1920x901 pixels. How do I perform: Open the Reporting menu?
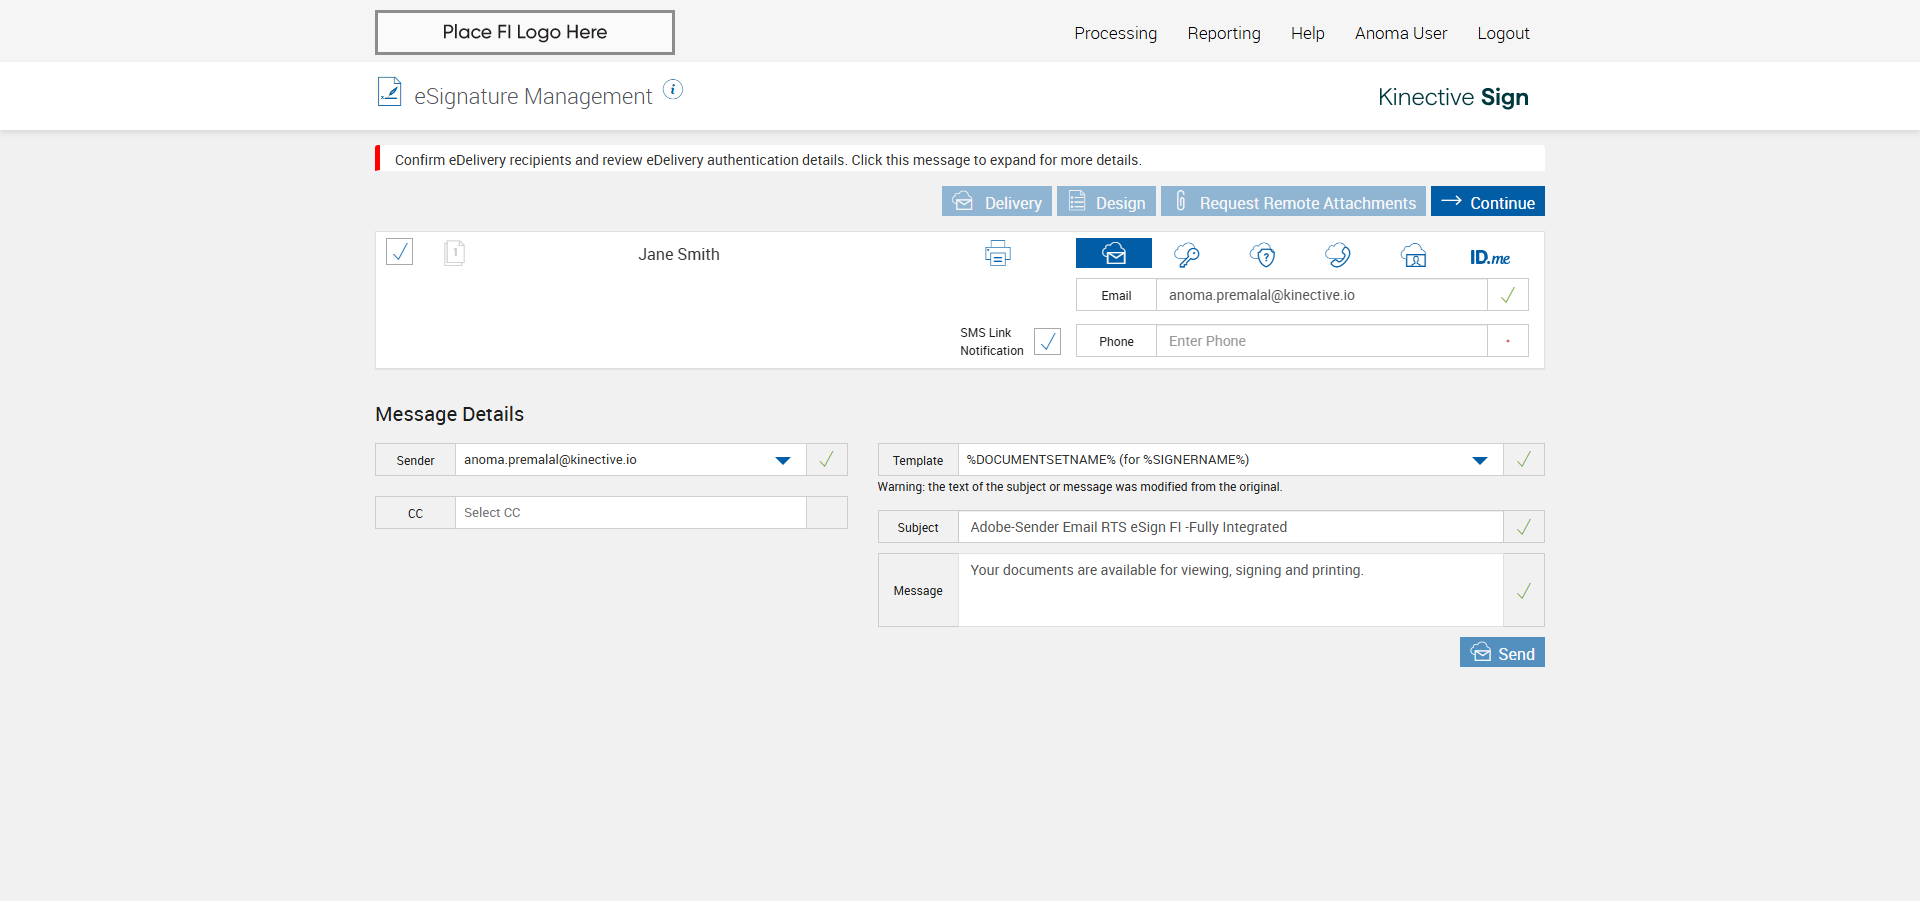click(1223, 33)
